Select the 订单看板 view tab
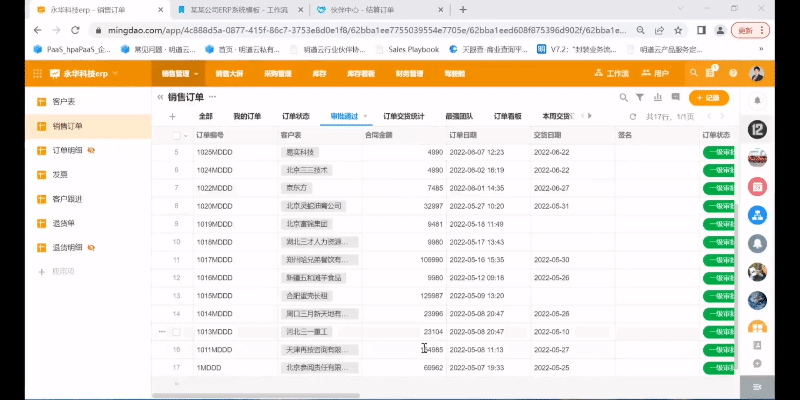 pos(507,116)
